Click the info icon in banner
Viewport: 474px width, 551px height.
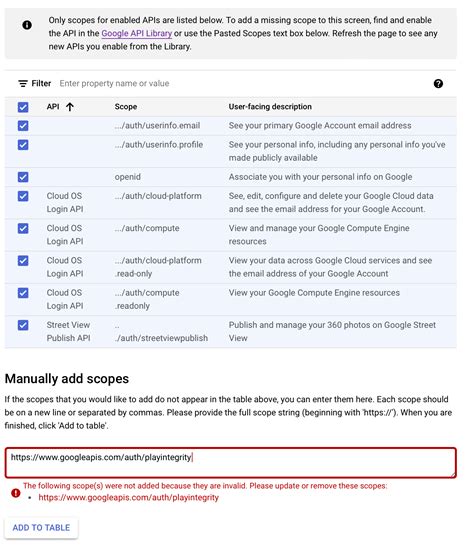(x=27, y=25)
